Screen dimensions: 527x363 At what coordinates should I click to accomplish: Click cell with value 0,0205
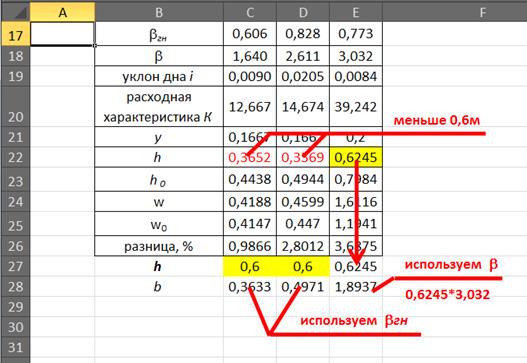pos(303,76)
